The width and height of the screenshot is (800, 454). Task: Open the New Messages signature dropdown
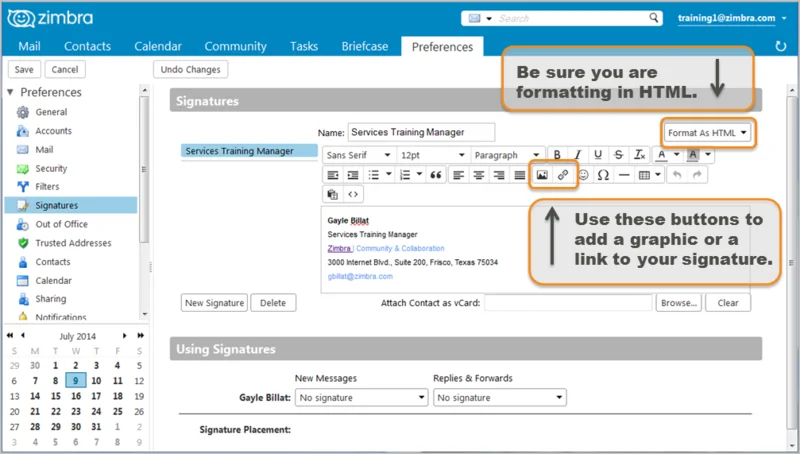pos(361,397)
